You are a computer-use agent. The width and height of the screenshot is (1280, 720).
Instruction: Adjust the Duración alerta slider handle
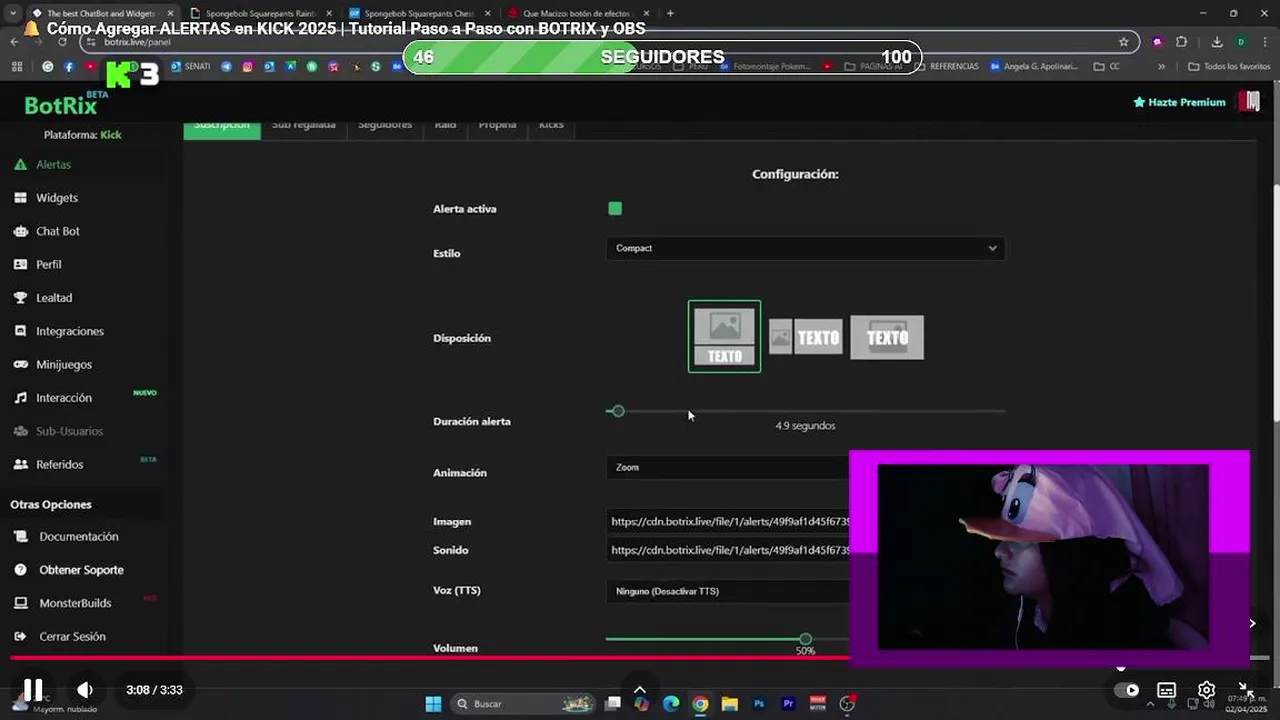[618, 411]
